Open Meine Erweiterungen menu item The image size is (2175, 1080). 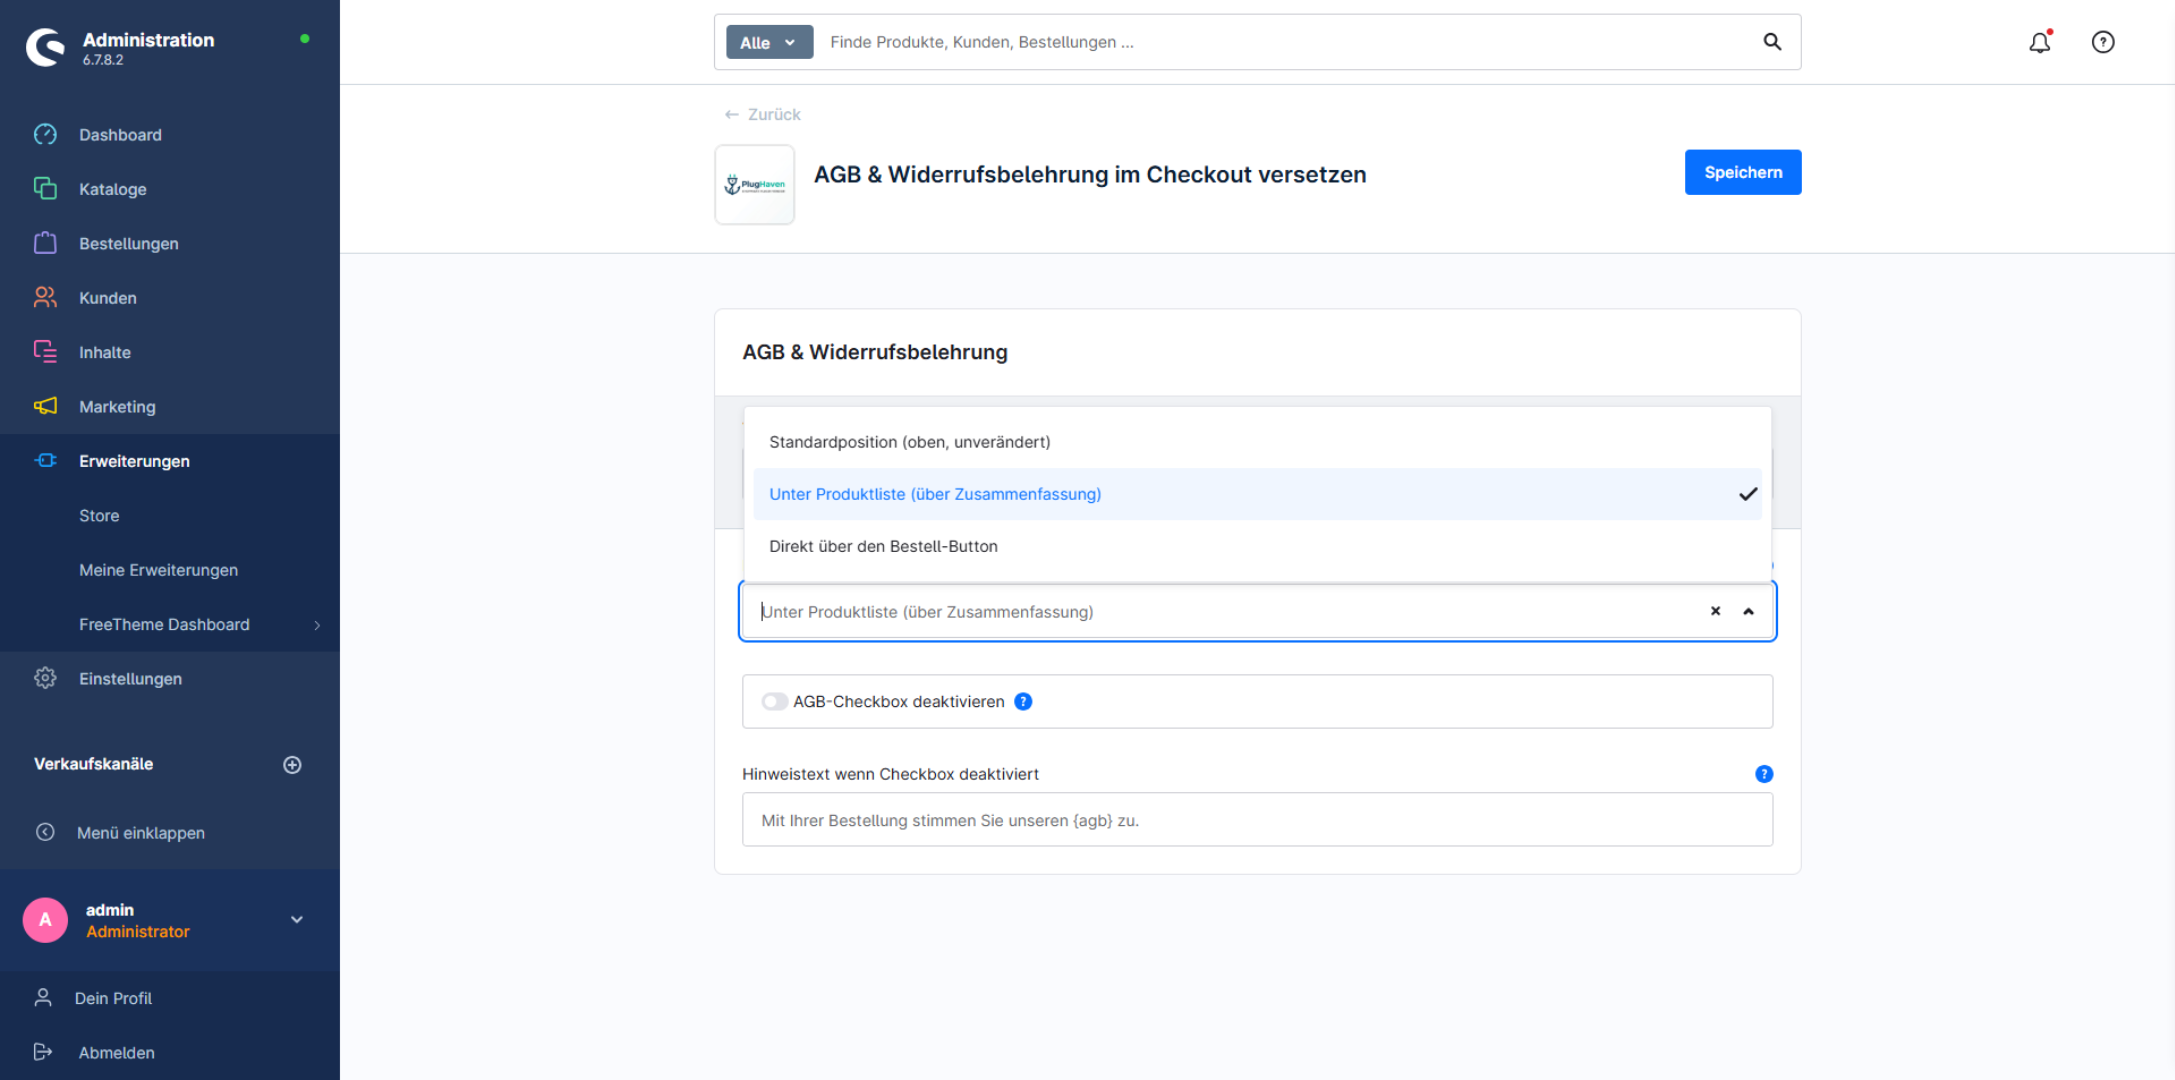158,570
